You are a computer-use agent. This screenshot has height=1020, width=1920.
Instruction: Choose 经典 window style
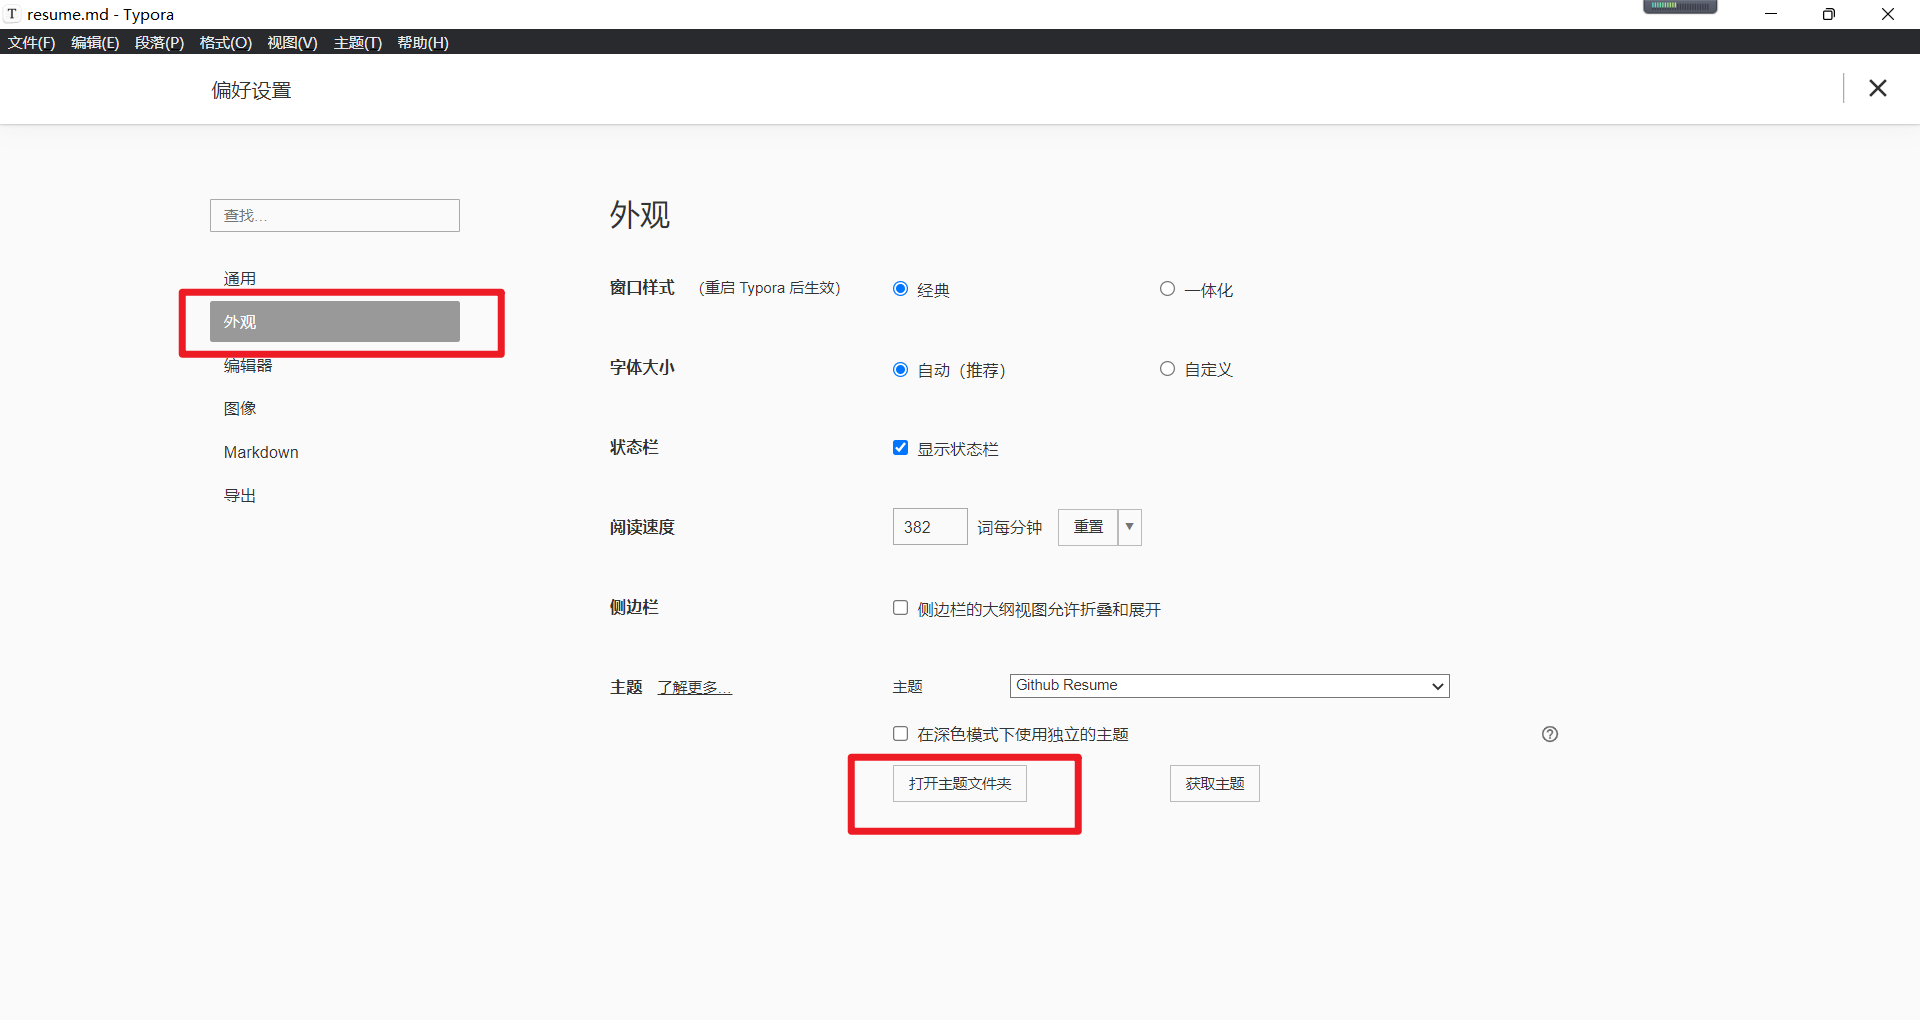click(900, 289)
